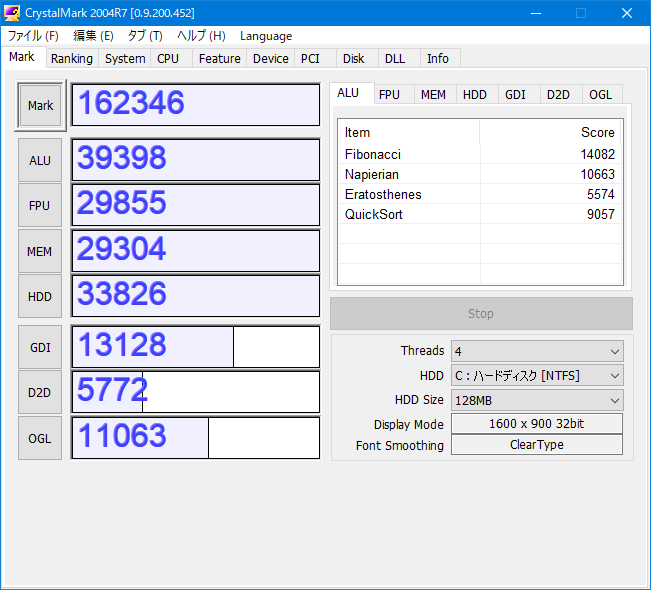
Task: Open the System tab
Action: pyautogui.click(x=125, y=59)
